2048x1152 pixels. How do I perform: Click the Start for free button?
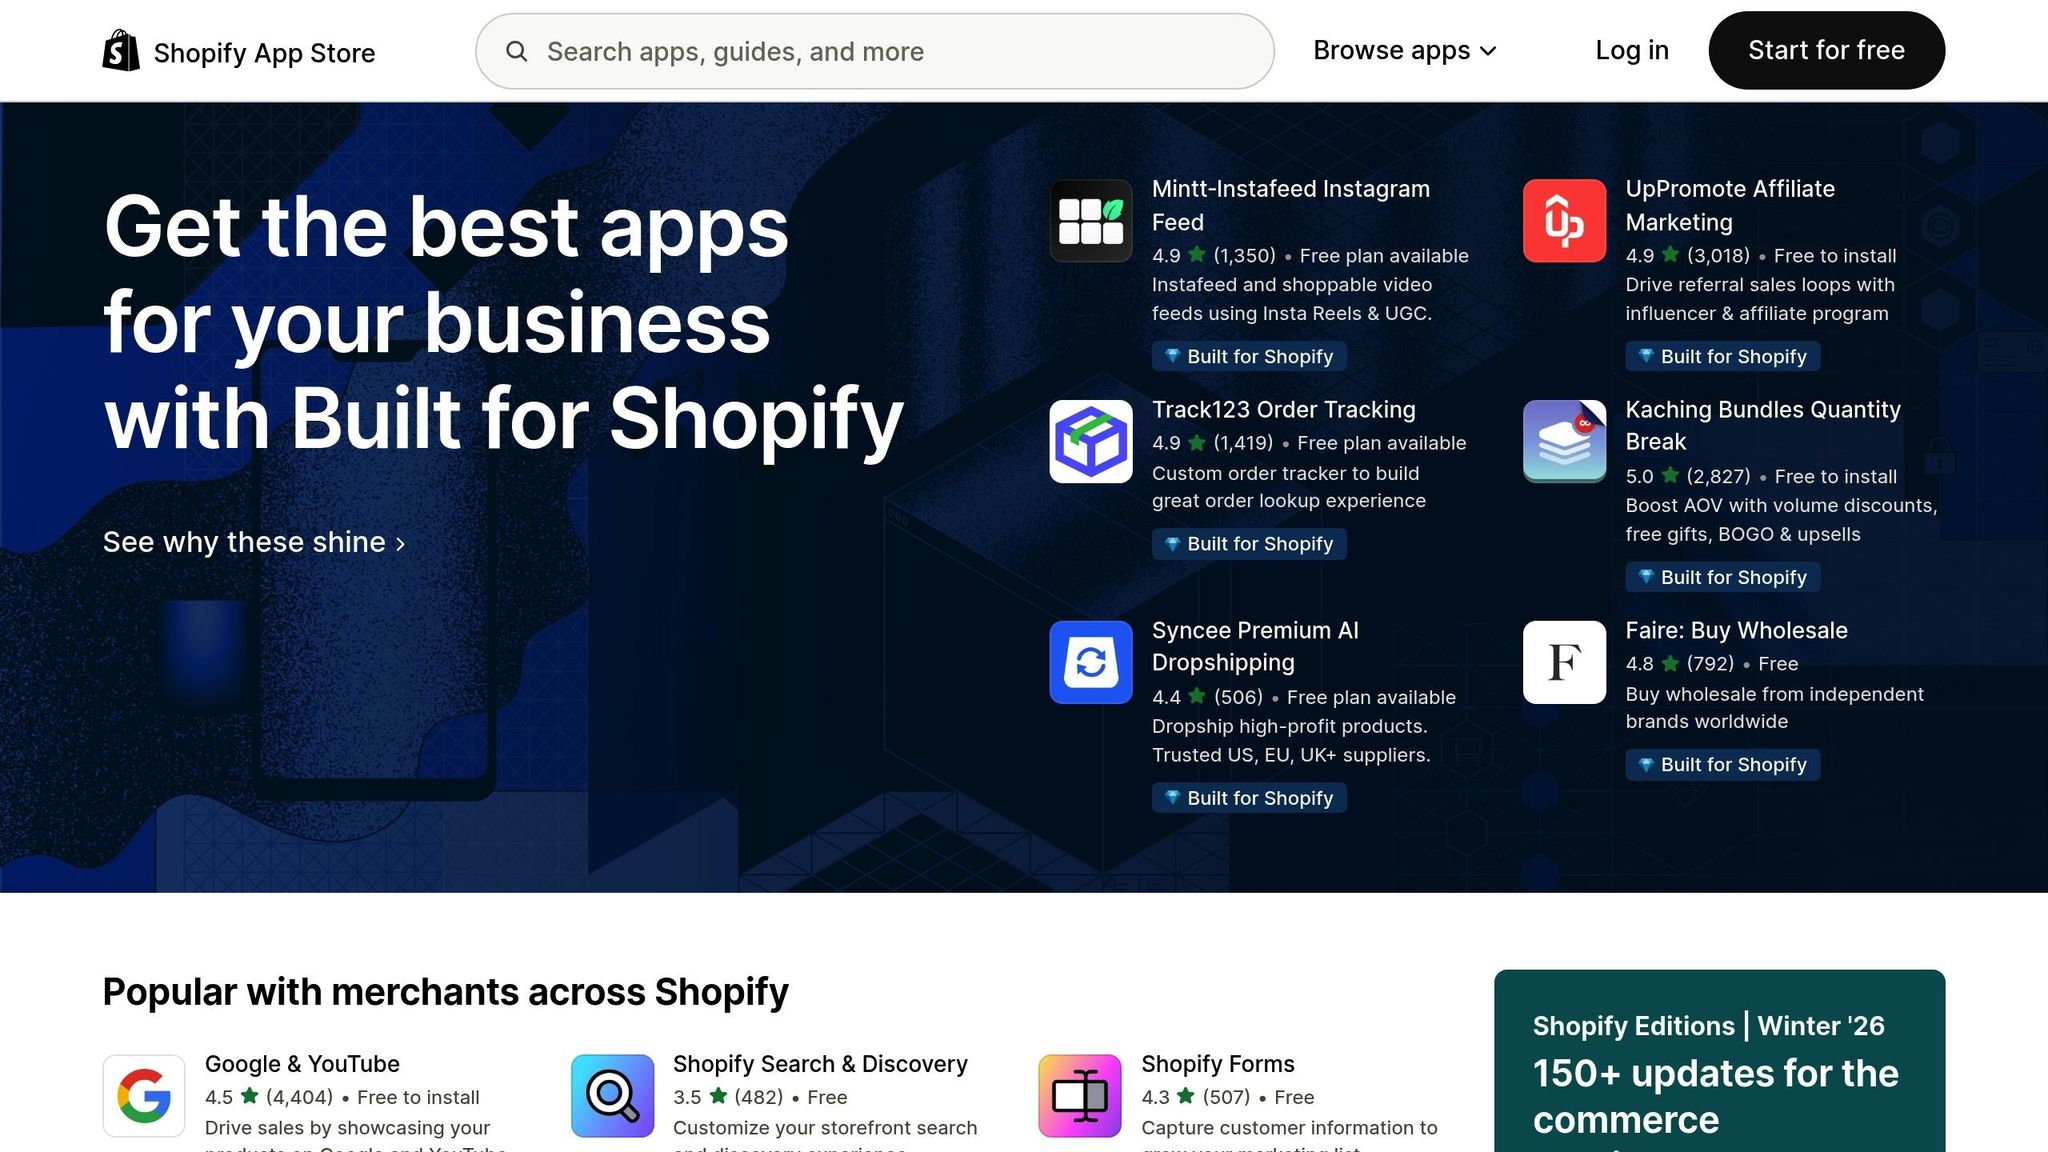point(1826,50)
